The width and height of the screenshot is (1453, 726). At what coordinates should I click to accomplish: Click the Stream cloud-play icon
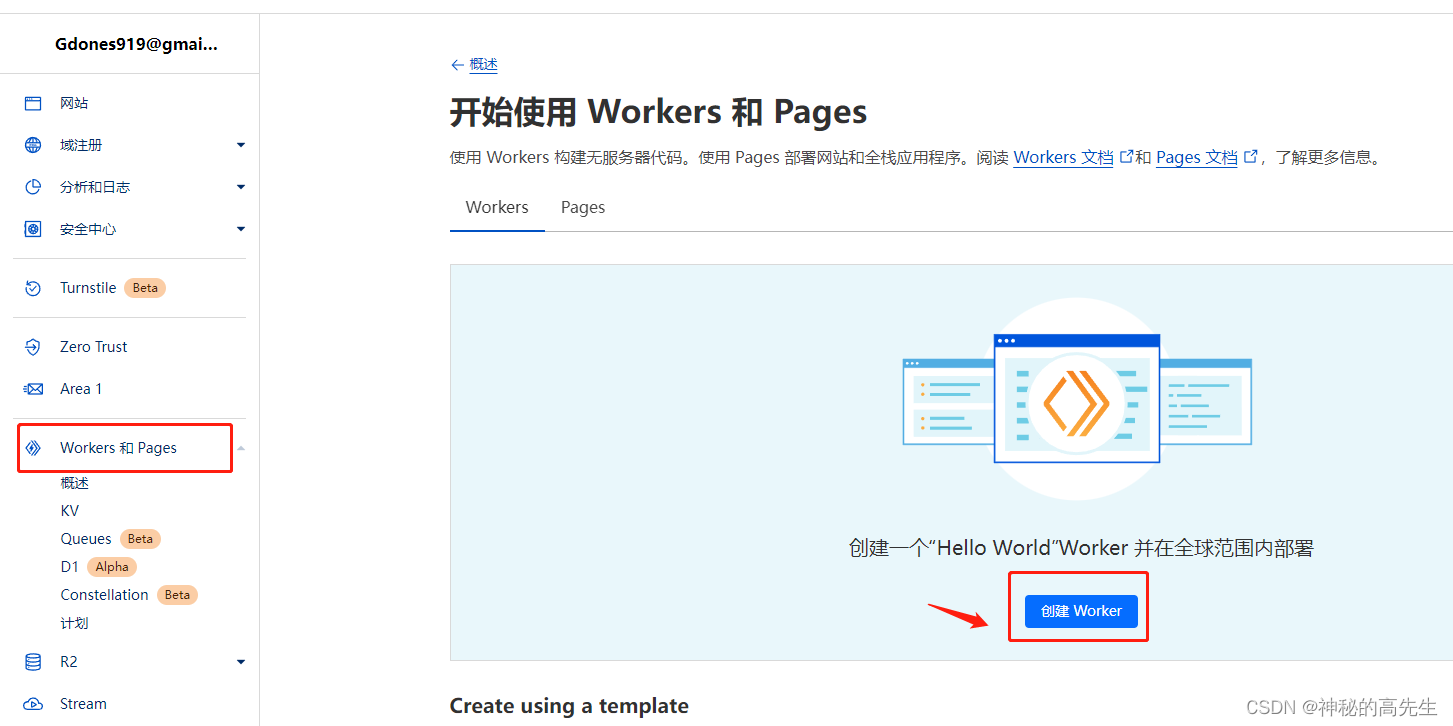tap(33, 704)
